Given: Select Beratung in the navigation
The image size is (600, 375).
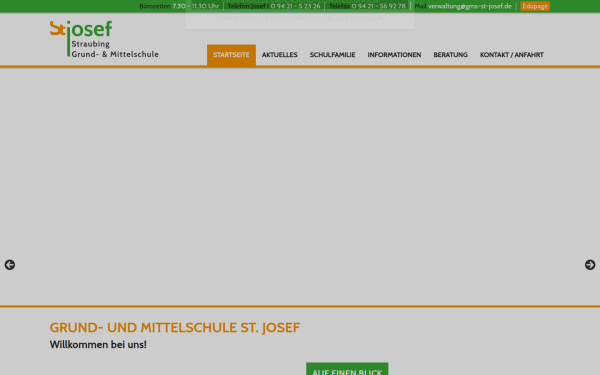Looking at the screenshot, I should coord(450,55).
